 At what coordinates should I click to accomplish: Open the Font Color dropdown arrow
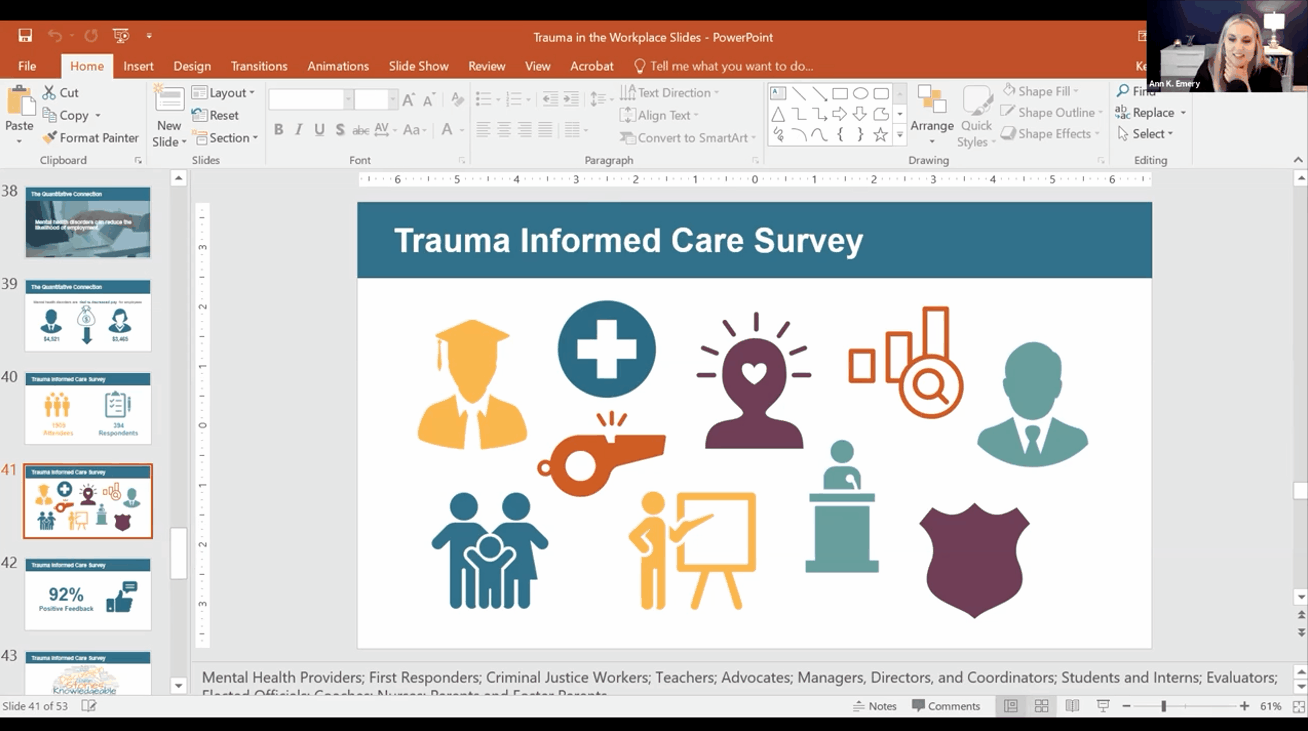coord(461,129)
